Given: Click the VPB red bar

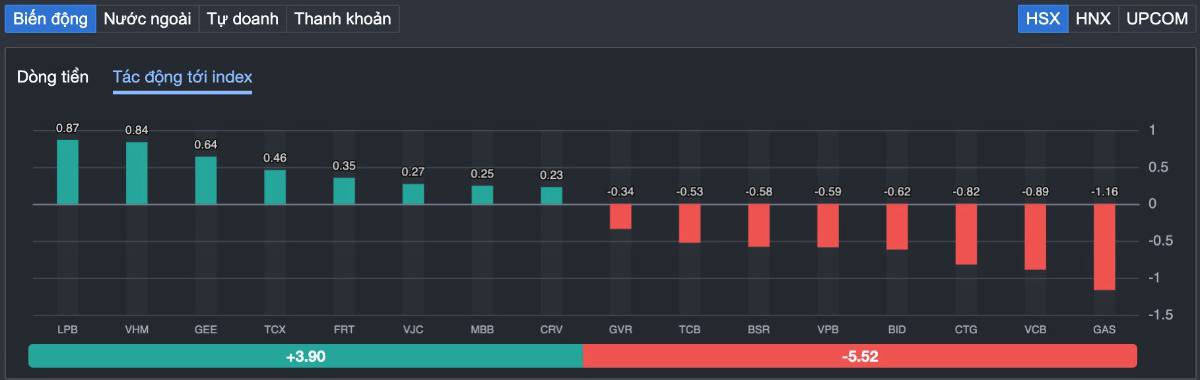Looking at the screenshot, I should [x=828, y=226].
